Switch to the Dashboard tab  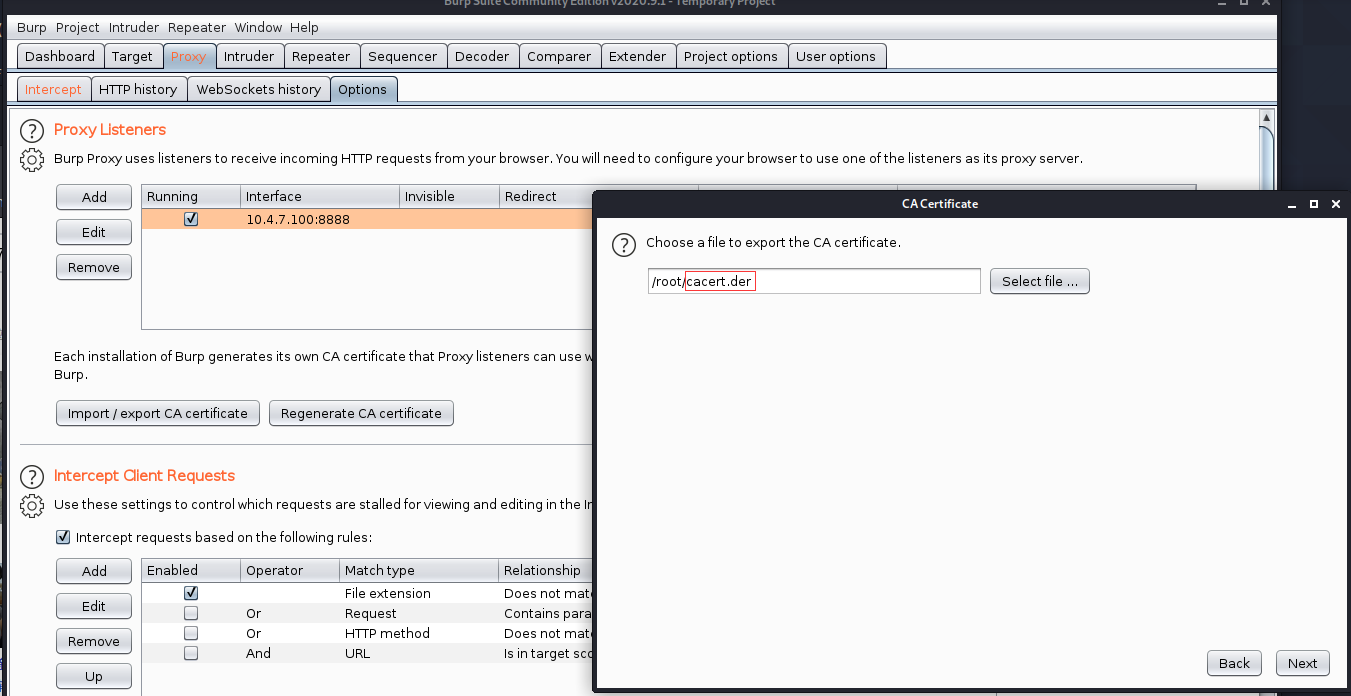pos(60,56)
